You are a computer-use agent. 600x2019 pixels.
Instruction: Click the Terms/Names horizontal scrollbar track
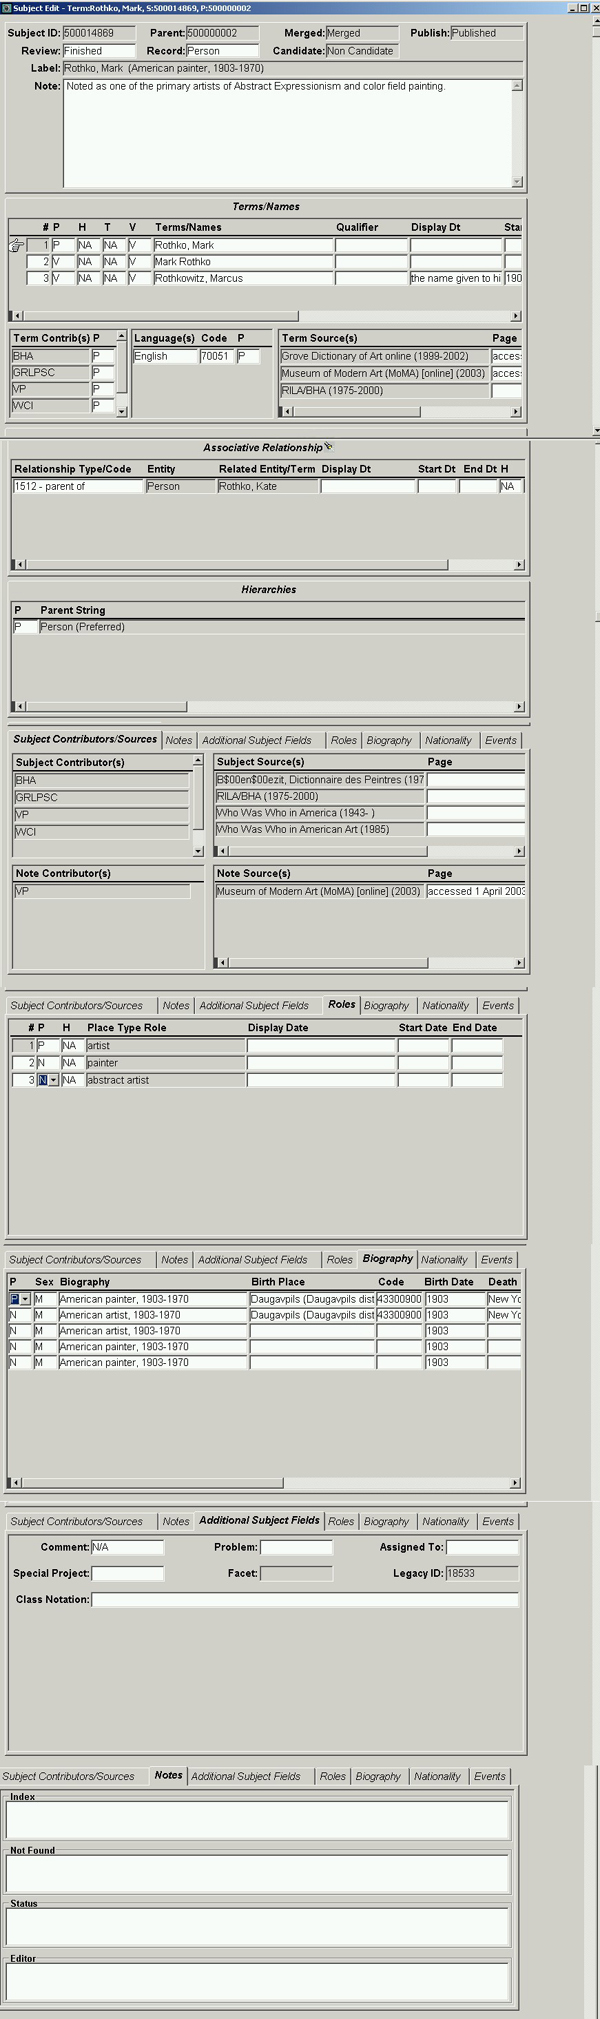coord(405,316)
